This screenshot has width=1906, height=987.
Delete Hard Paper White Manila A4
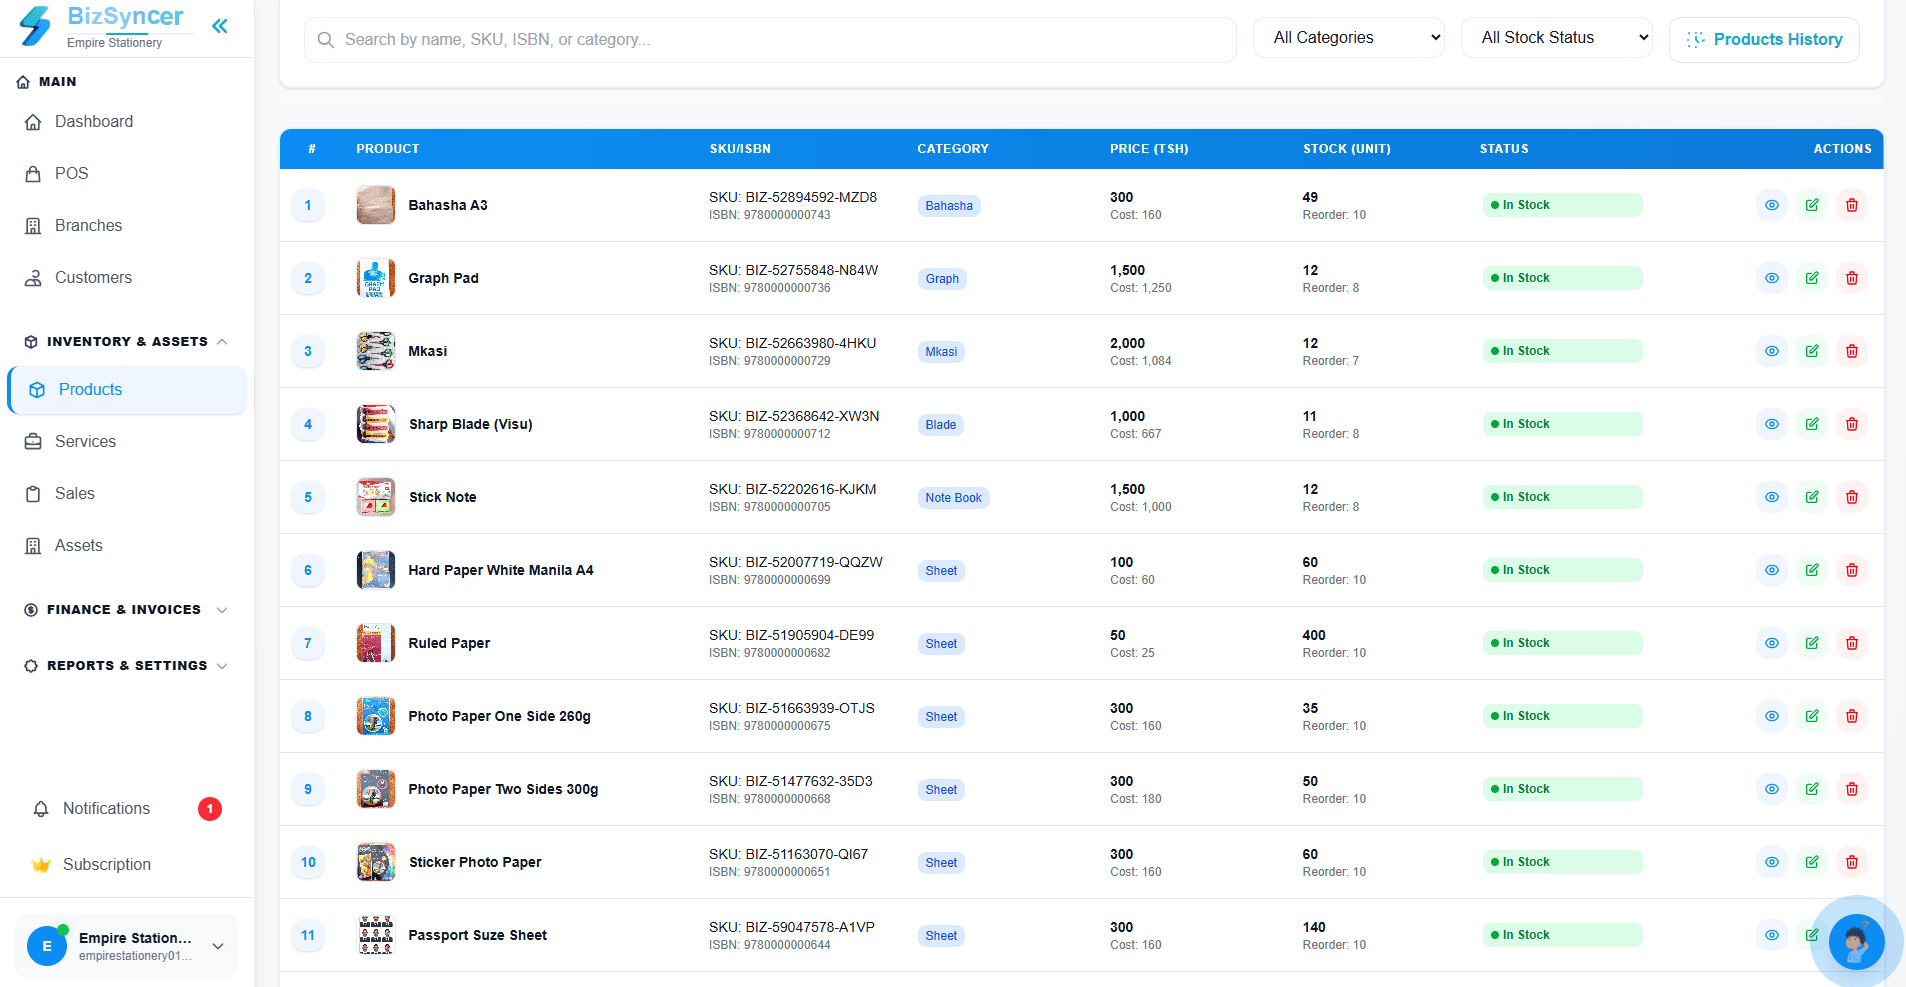point(1851,570)
